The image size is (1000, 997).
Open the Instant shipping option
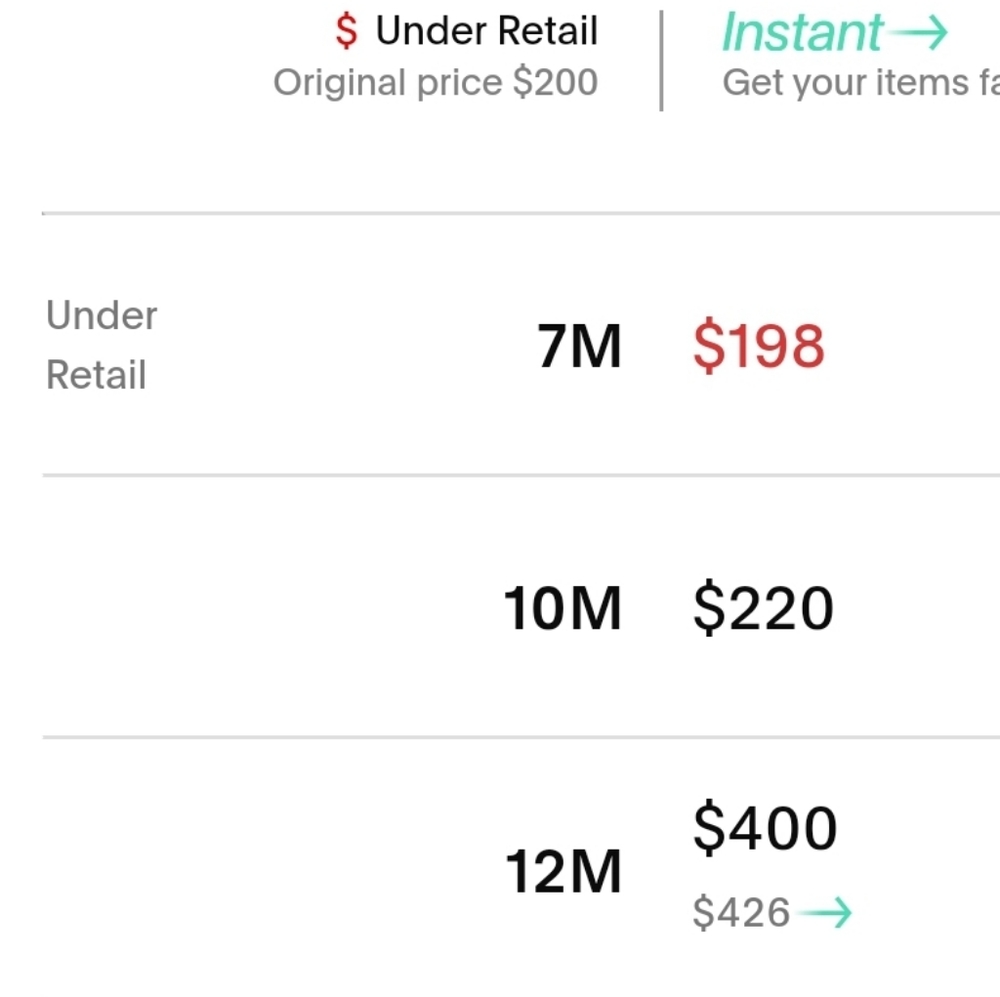803,32
